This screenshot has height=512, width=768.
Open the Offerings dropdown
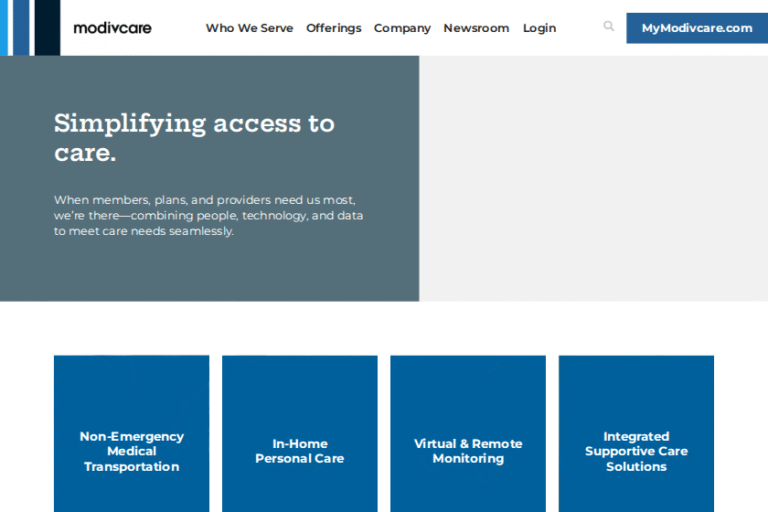point(333,28)
